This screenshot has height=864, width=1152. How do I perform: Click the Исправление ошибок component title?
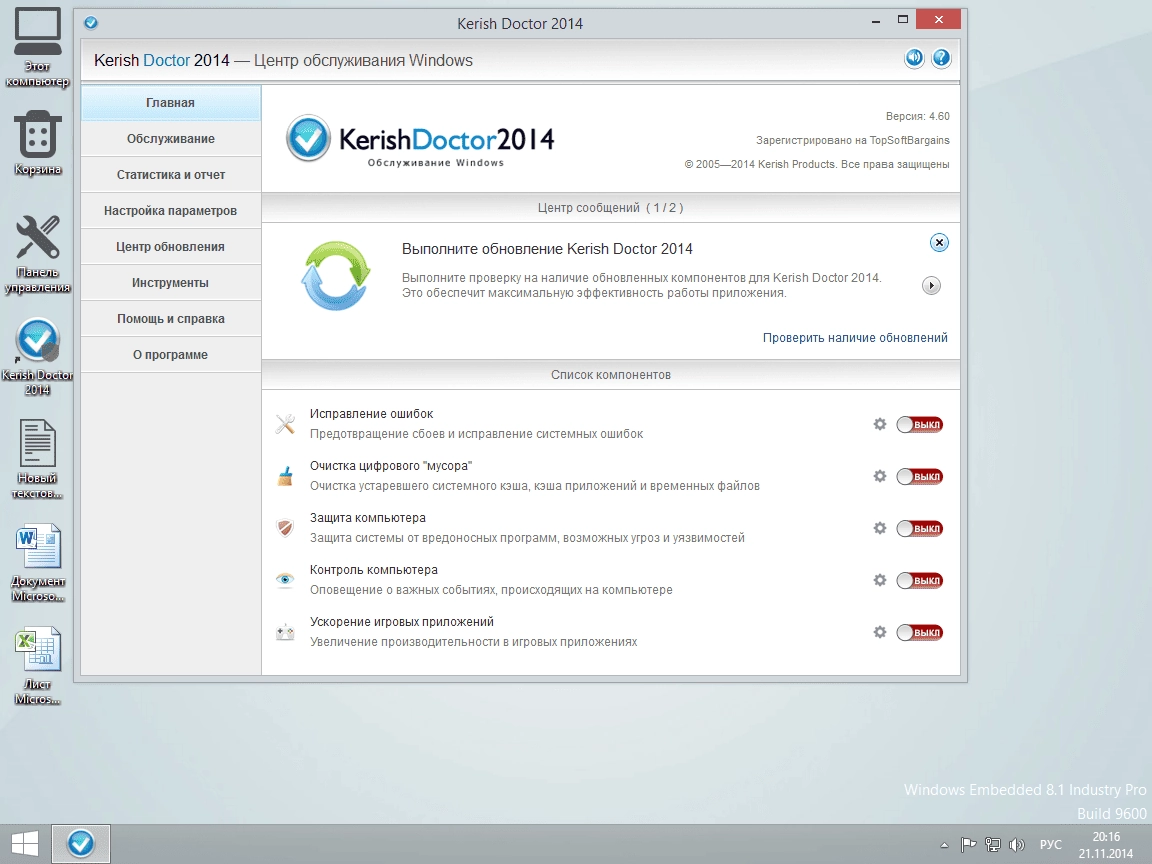point(371,414)
